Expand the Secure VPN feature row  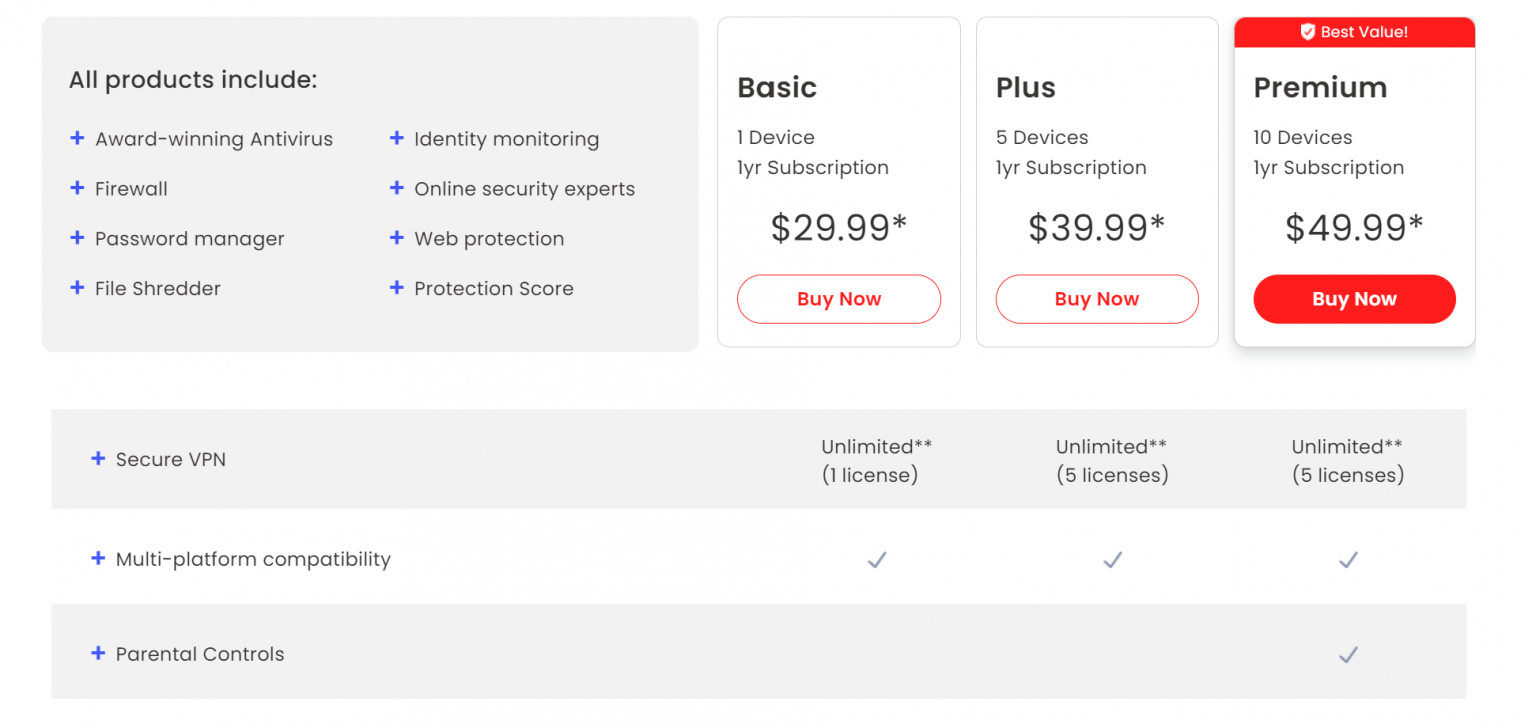coord(98,459)
